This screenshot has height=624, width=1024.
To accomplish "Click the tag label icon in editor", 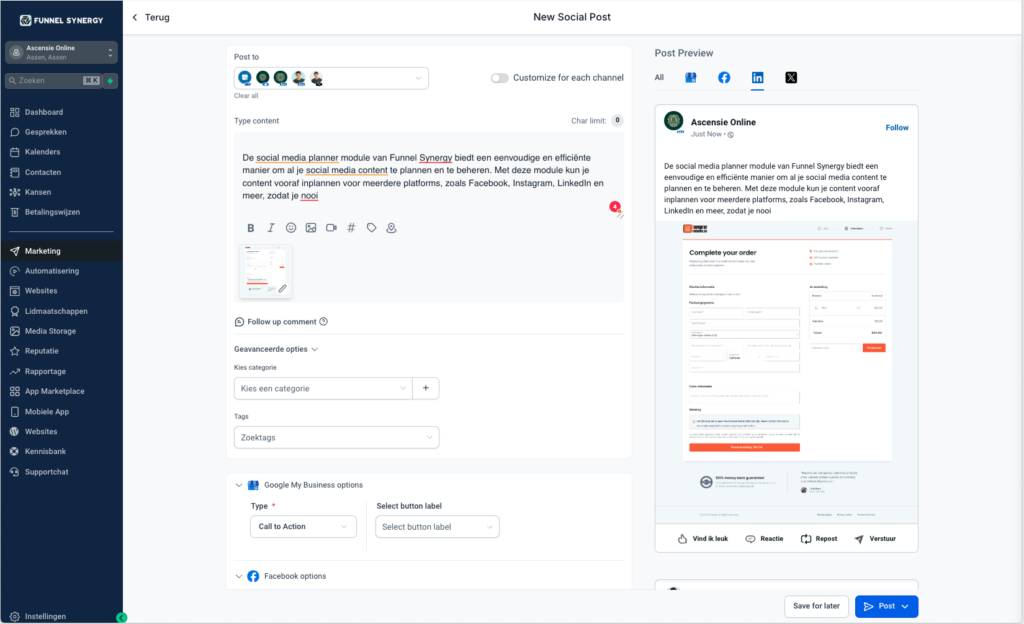I will [371, 228].
